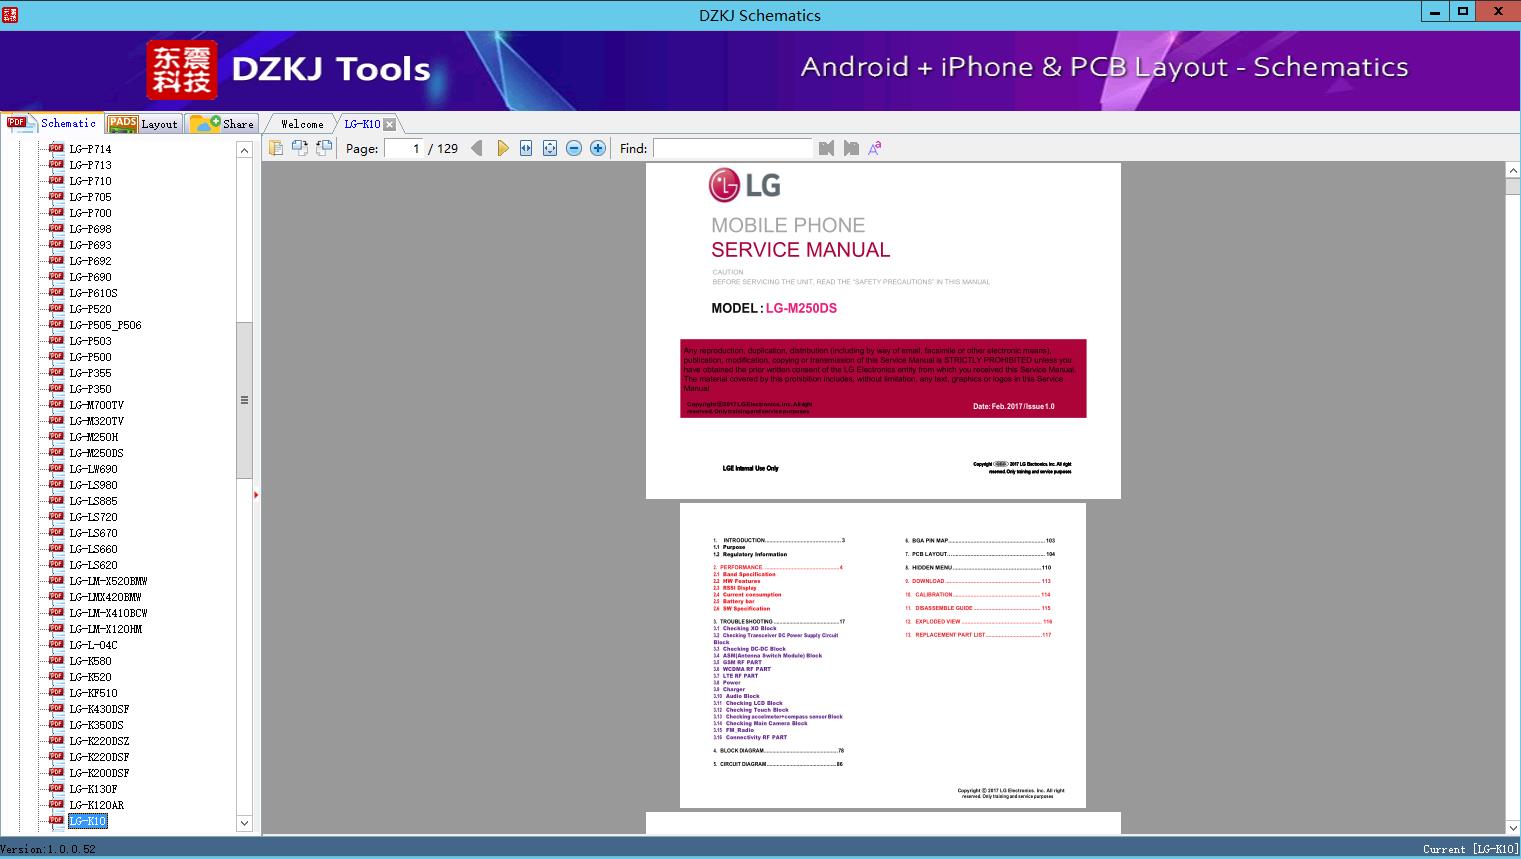Select LG-K430DSF entry
The image size is (1521, 859).
coord(99,709)
